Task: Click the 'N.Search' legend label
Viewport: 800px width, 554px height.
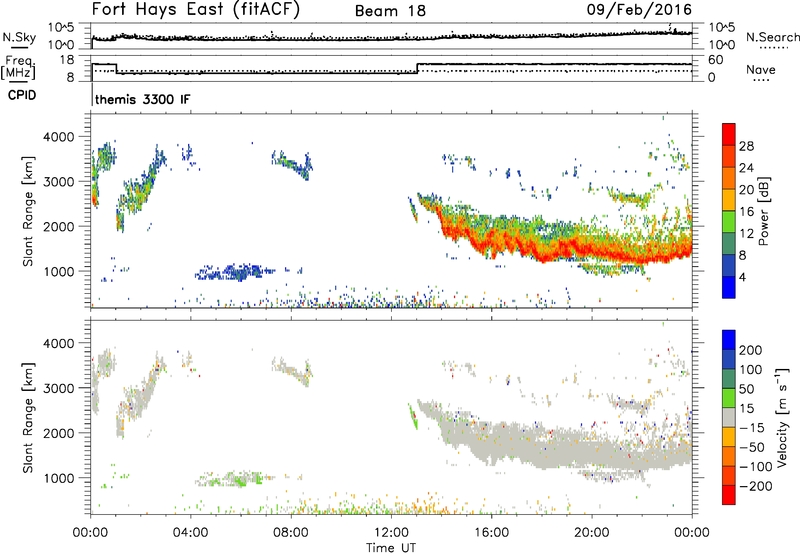Action: pyautogui.click(x=772, y=37)
